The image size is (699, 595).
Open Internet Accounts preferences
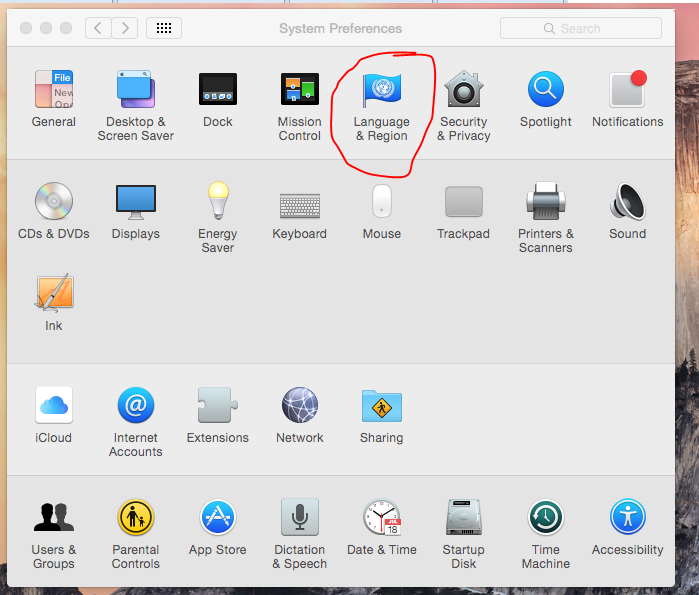[136, 405]
